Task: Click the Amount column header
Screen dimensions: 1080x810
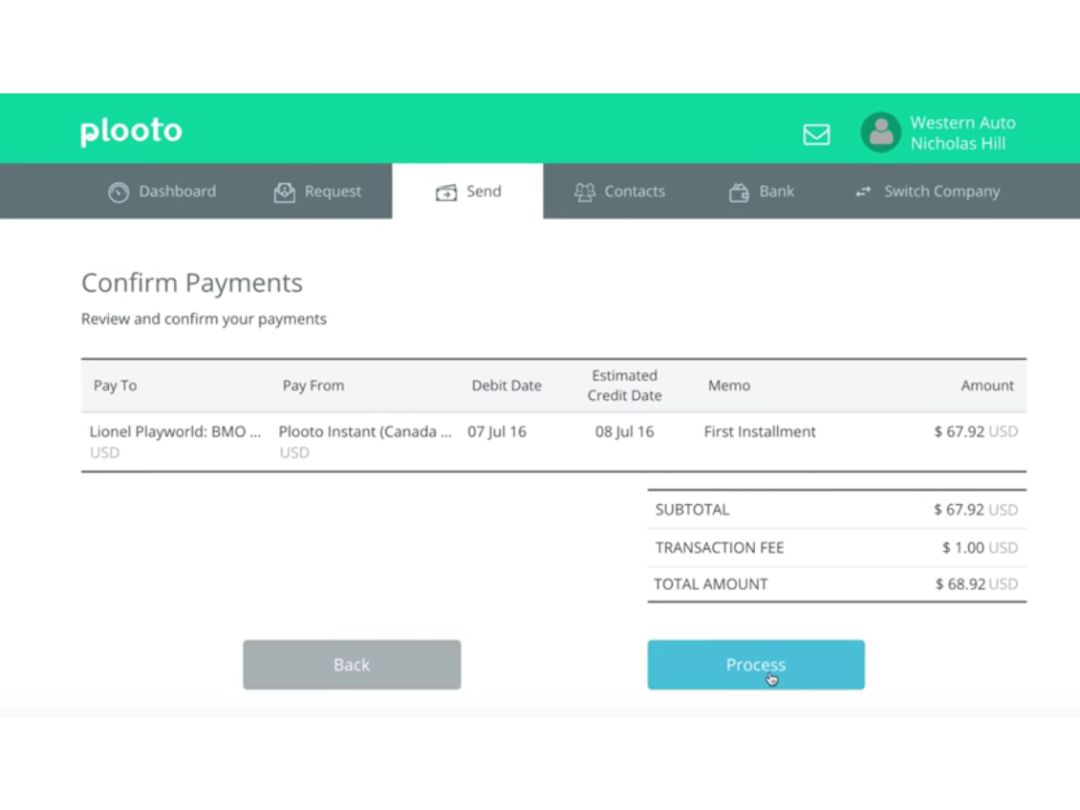Action: click(x=987, y=386)
